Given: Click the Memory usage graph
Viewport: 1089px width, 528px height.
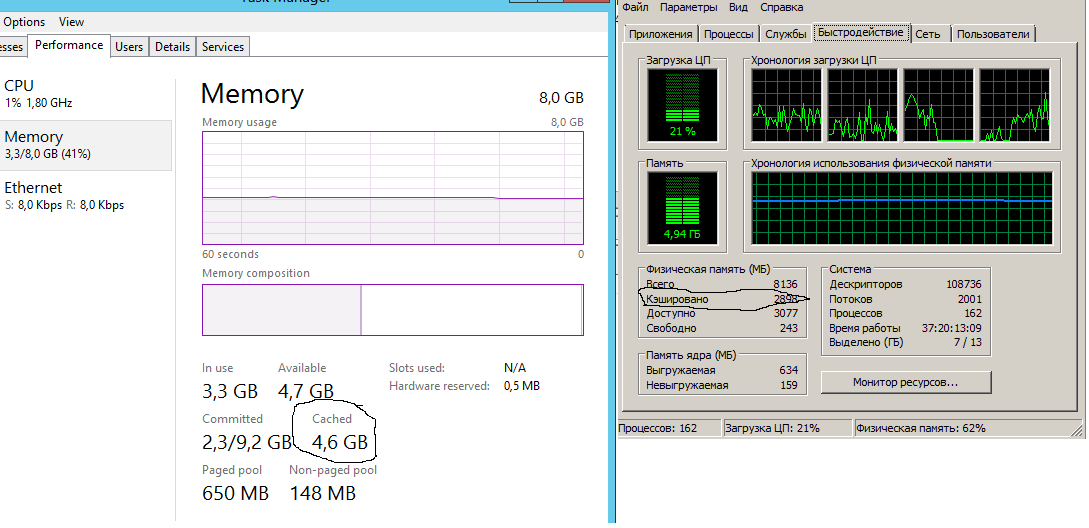Looking at the screenshot, I should coord(392,187).
